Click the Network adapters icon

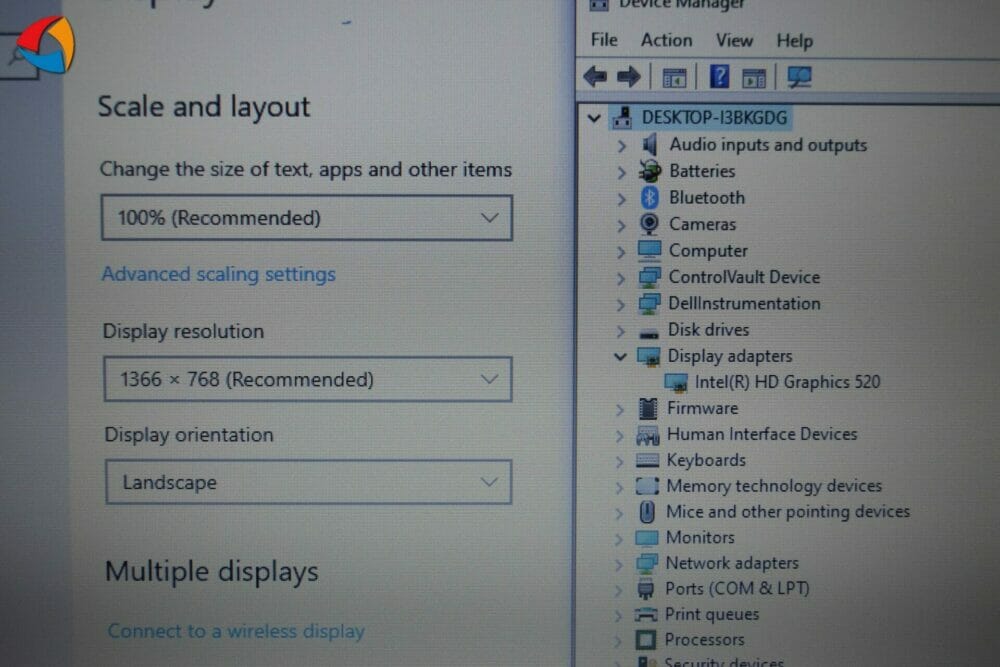click(x=646, y=563)
